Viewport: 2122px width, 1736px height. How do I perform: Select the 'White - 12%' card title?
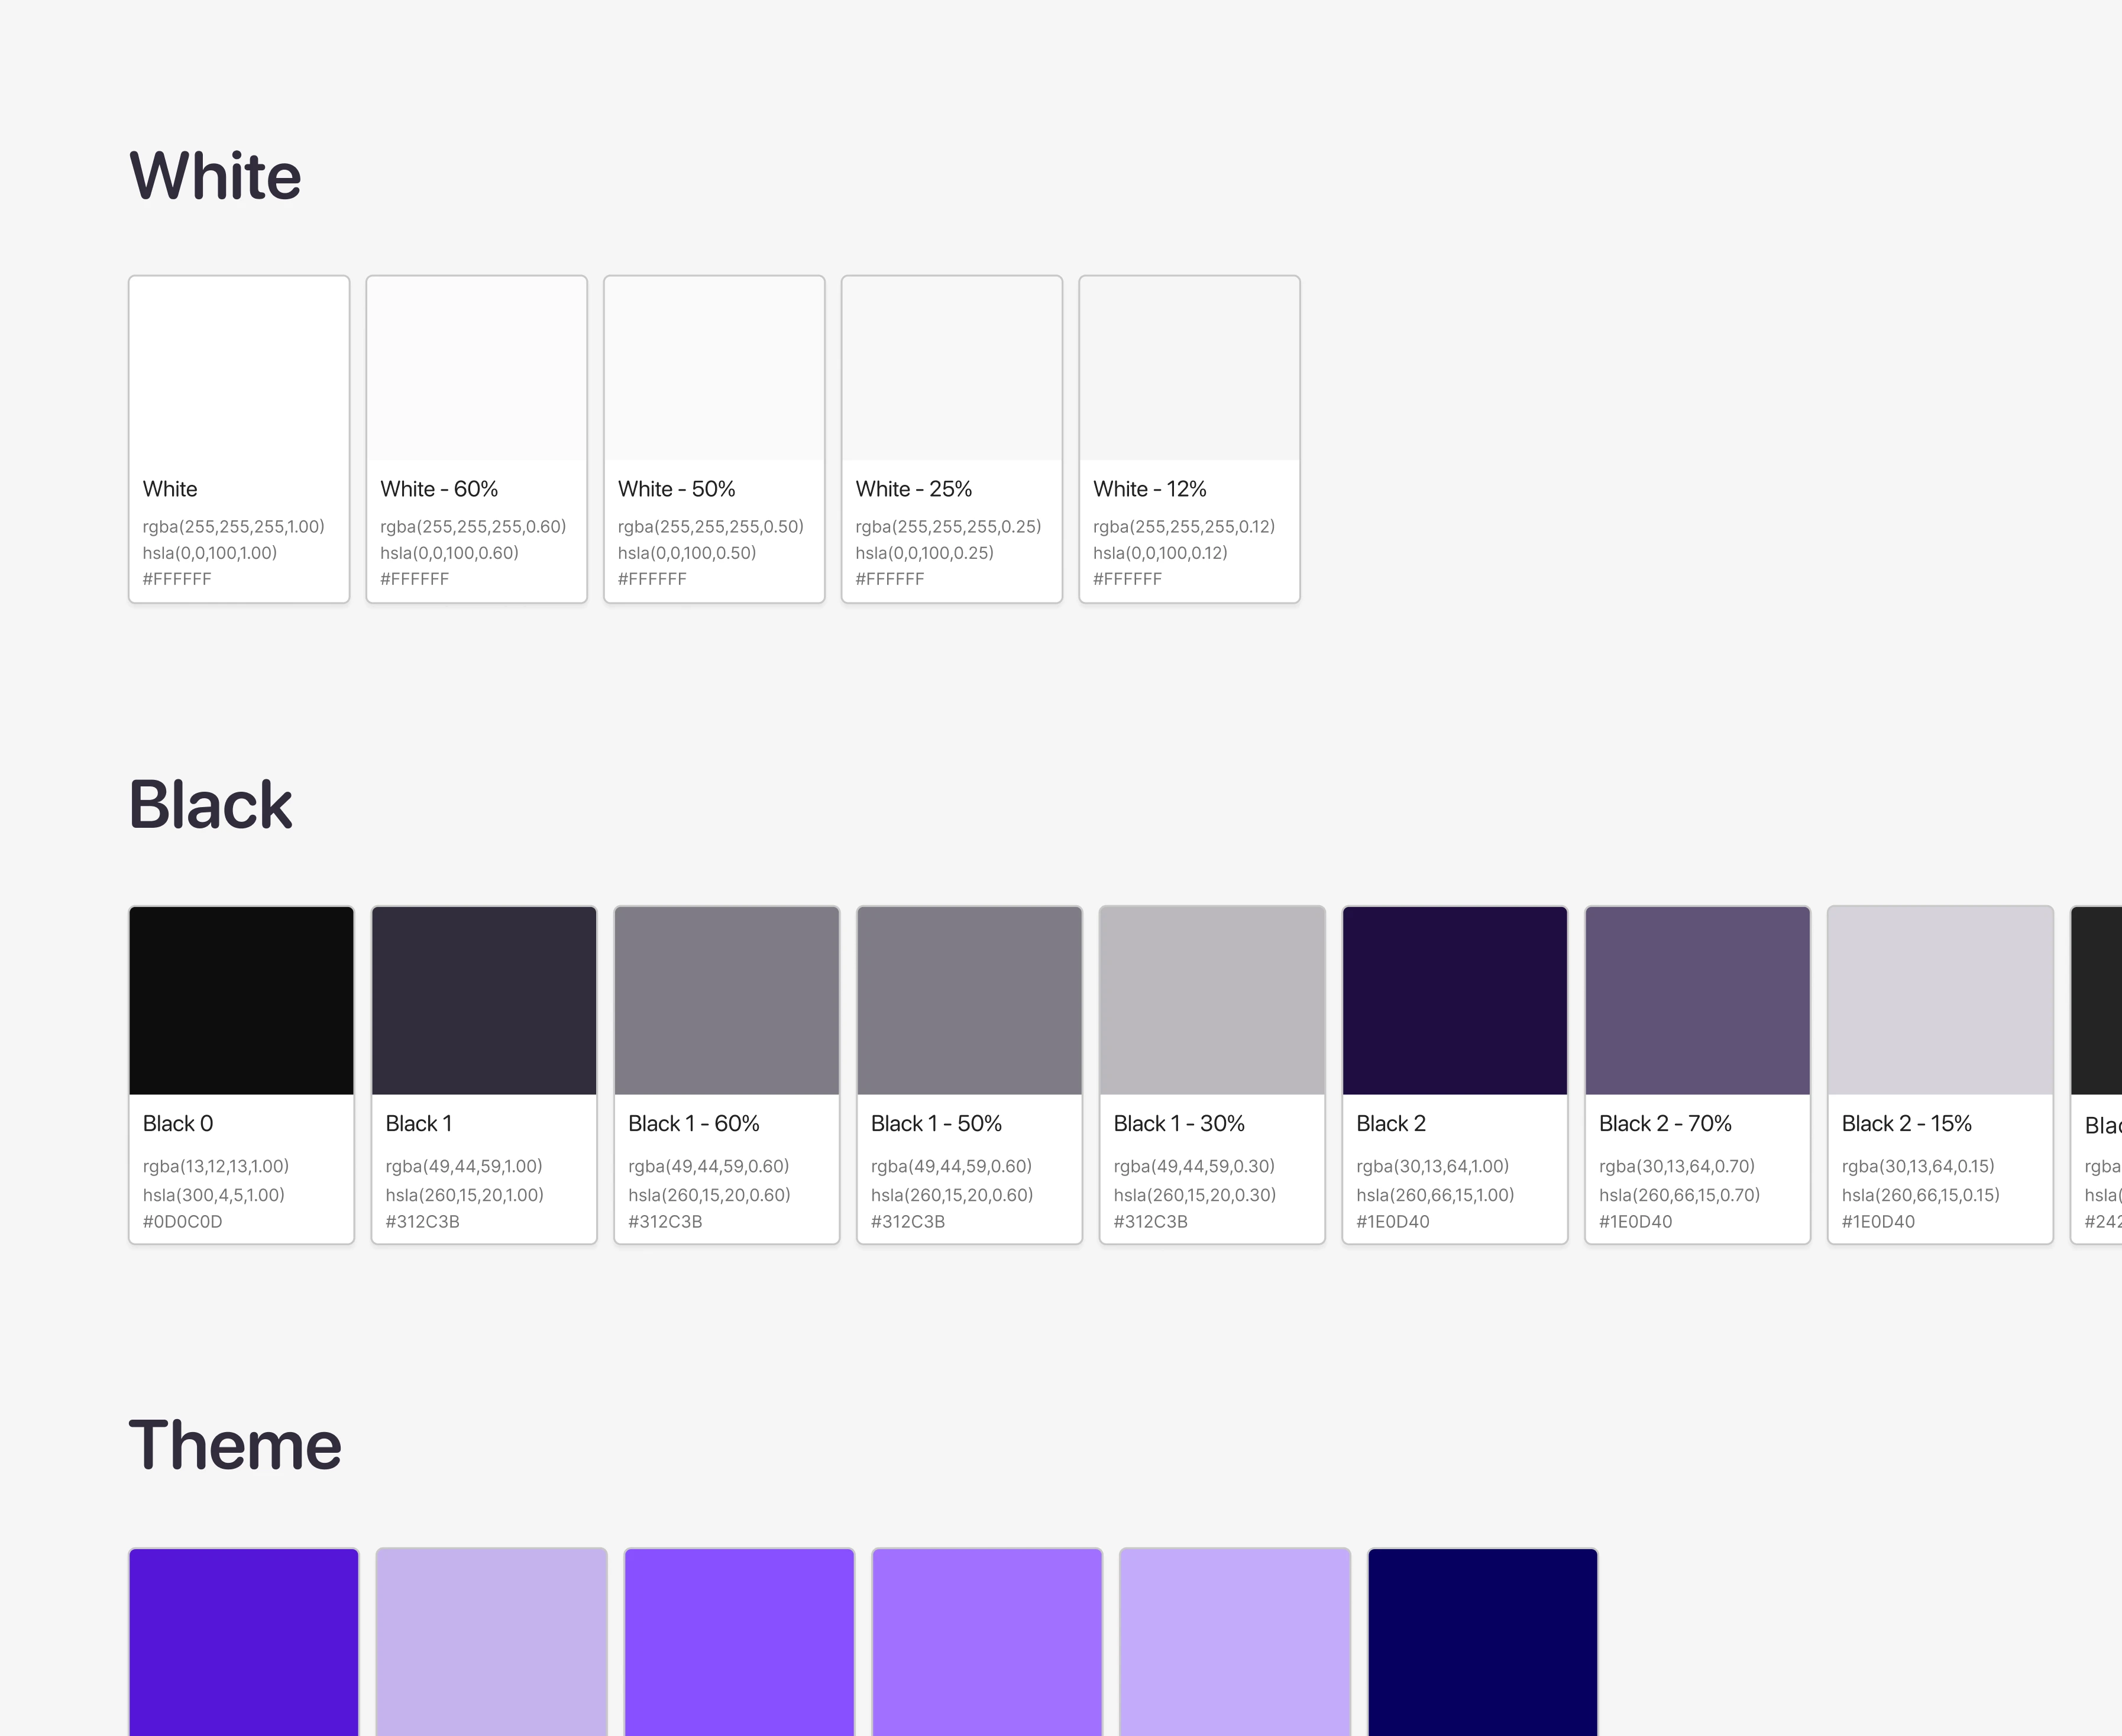1150,489
